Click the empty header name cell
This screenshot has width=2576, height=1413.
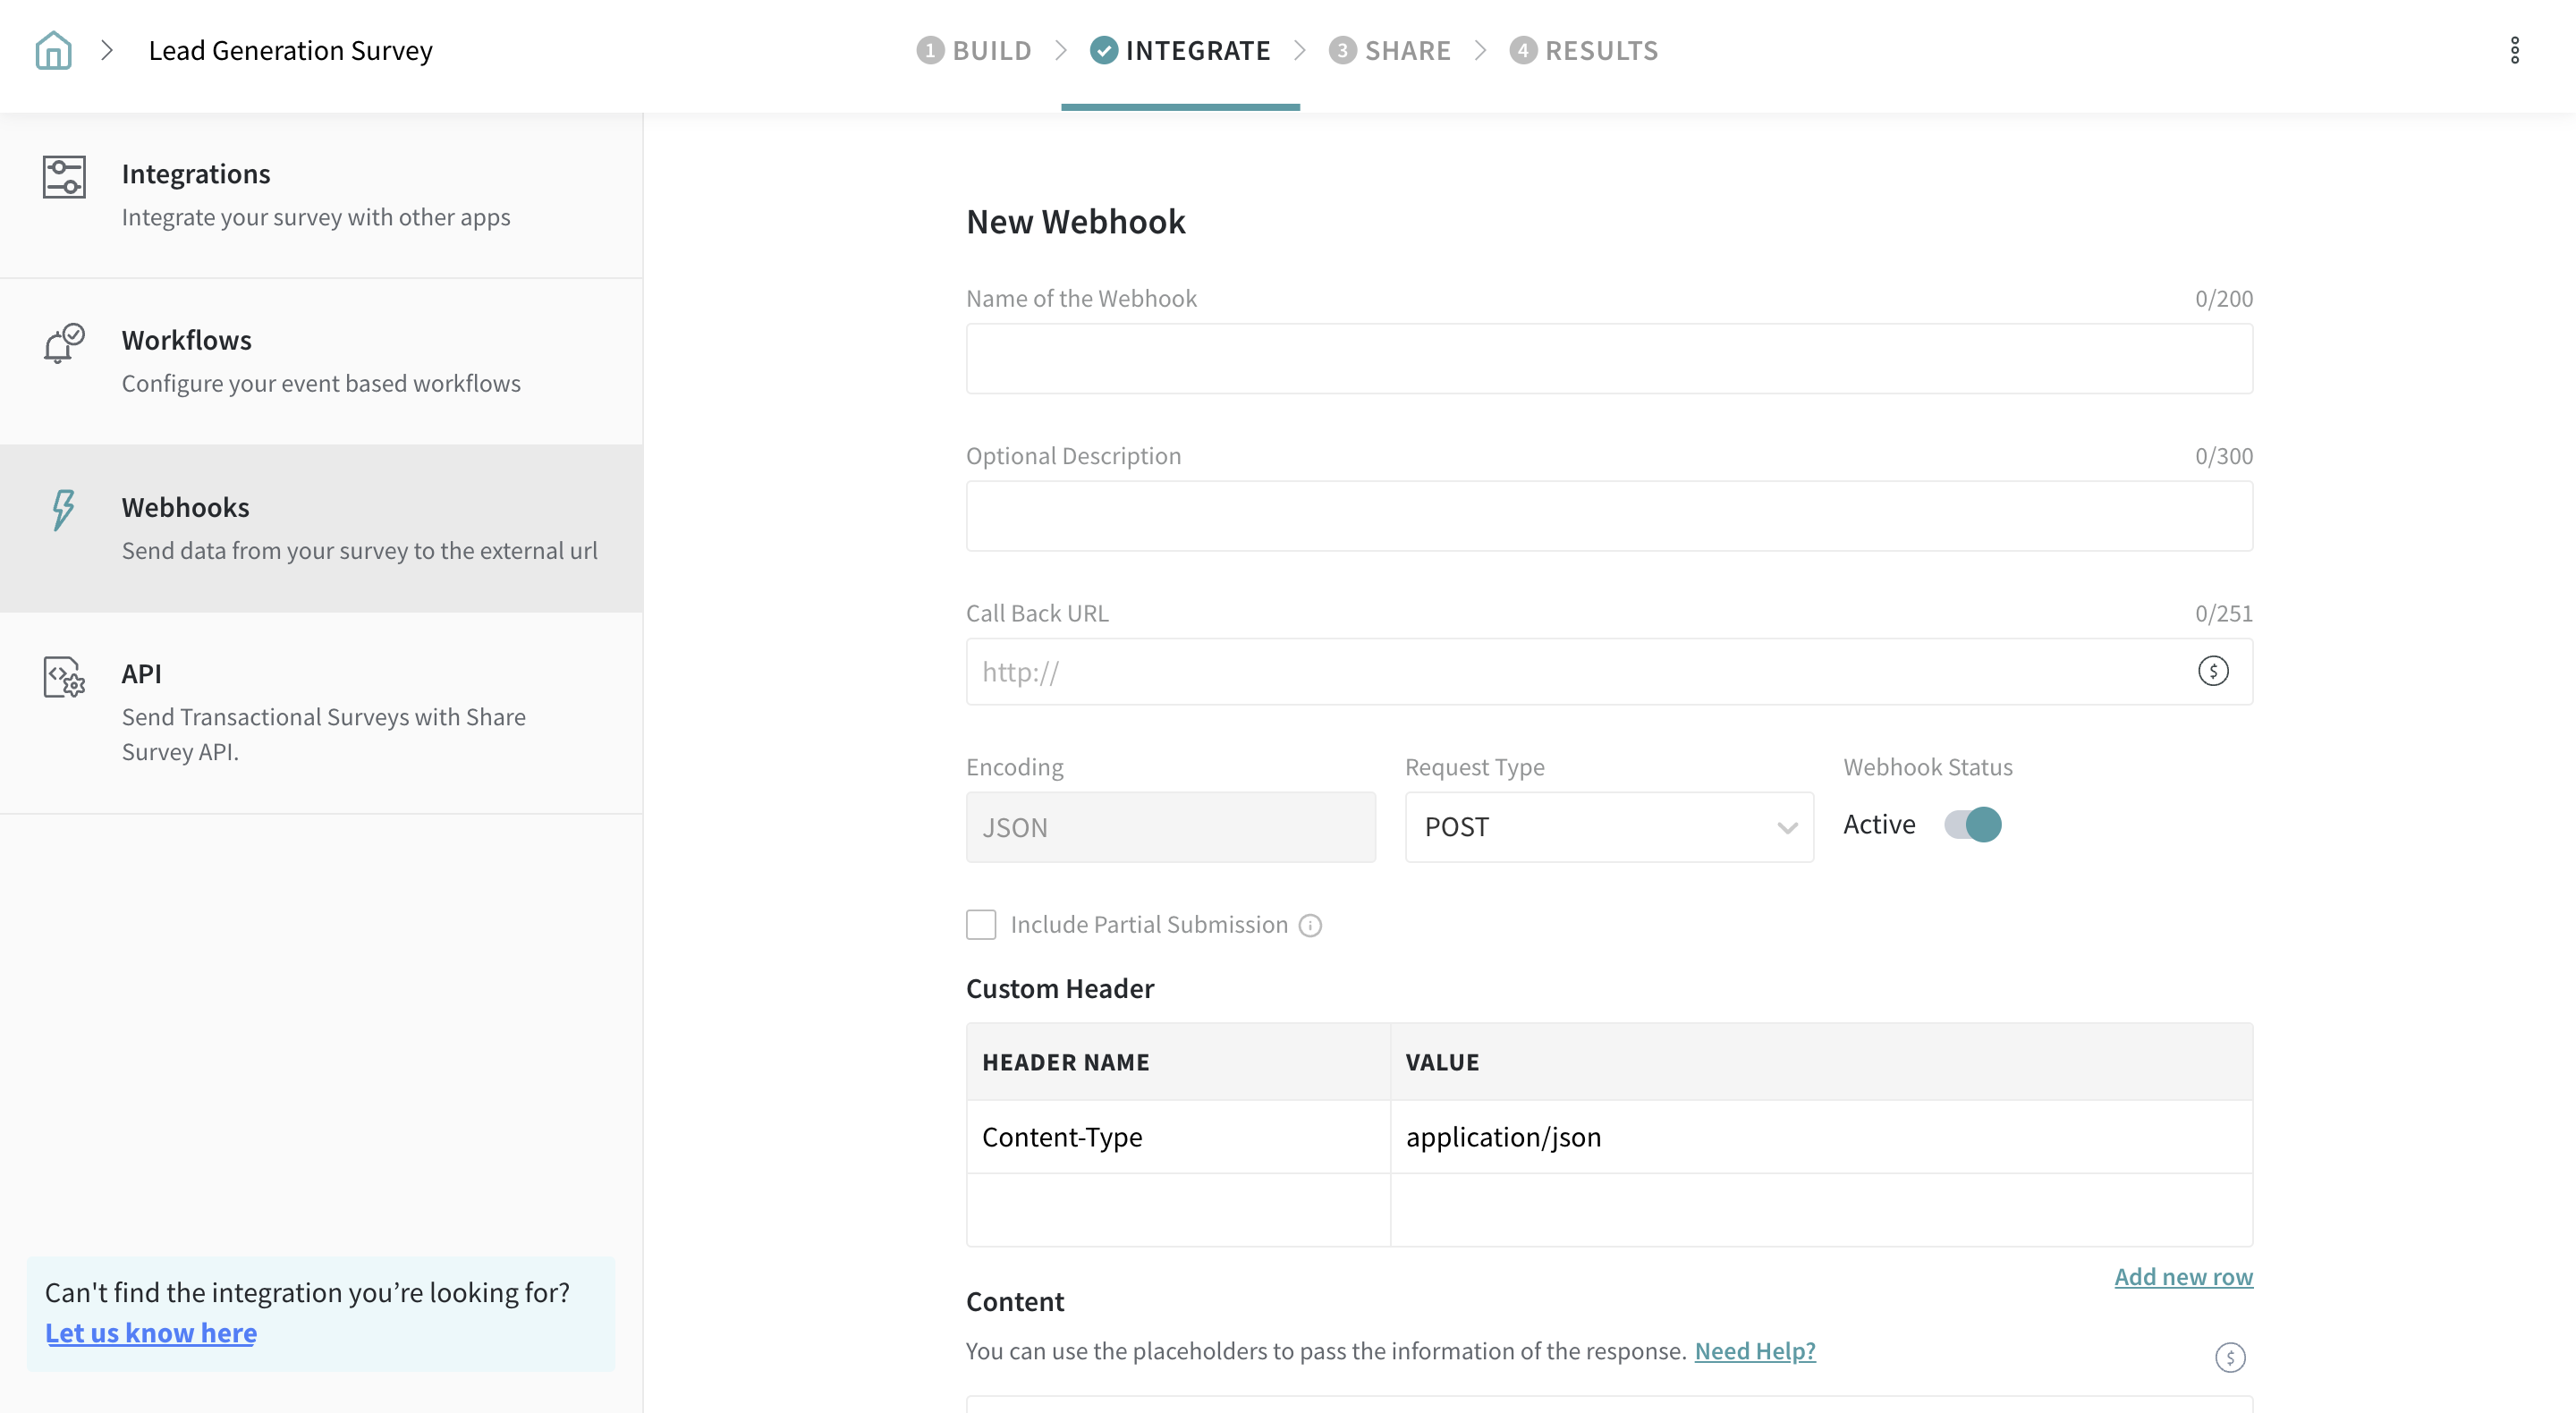1178,1210
